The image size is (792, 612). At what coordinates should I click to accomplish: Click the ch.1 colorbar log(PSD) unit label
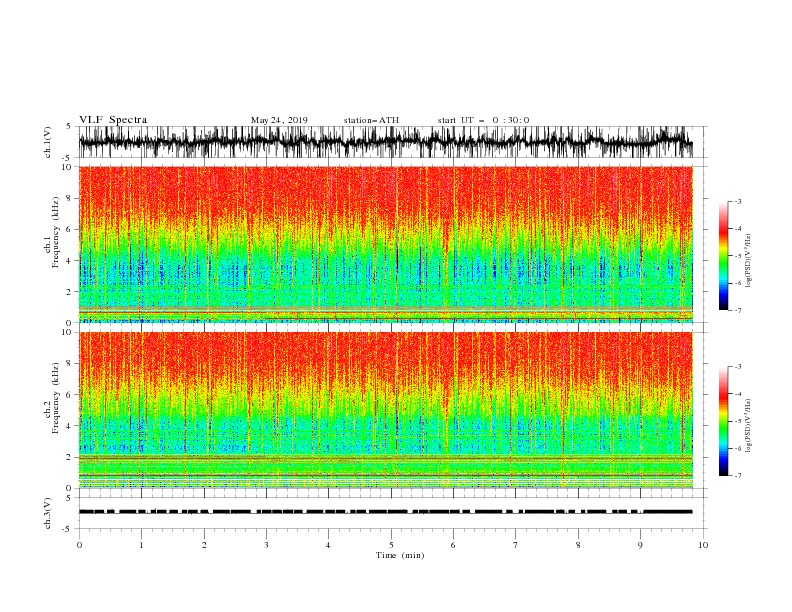coord(748,261)
